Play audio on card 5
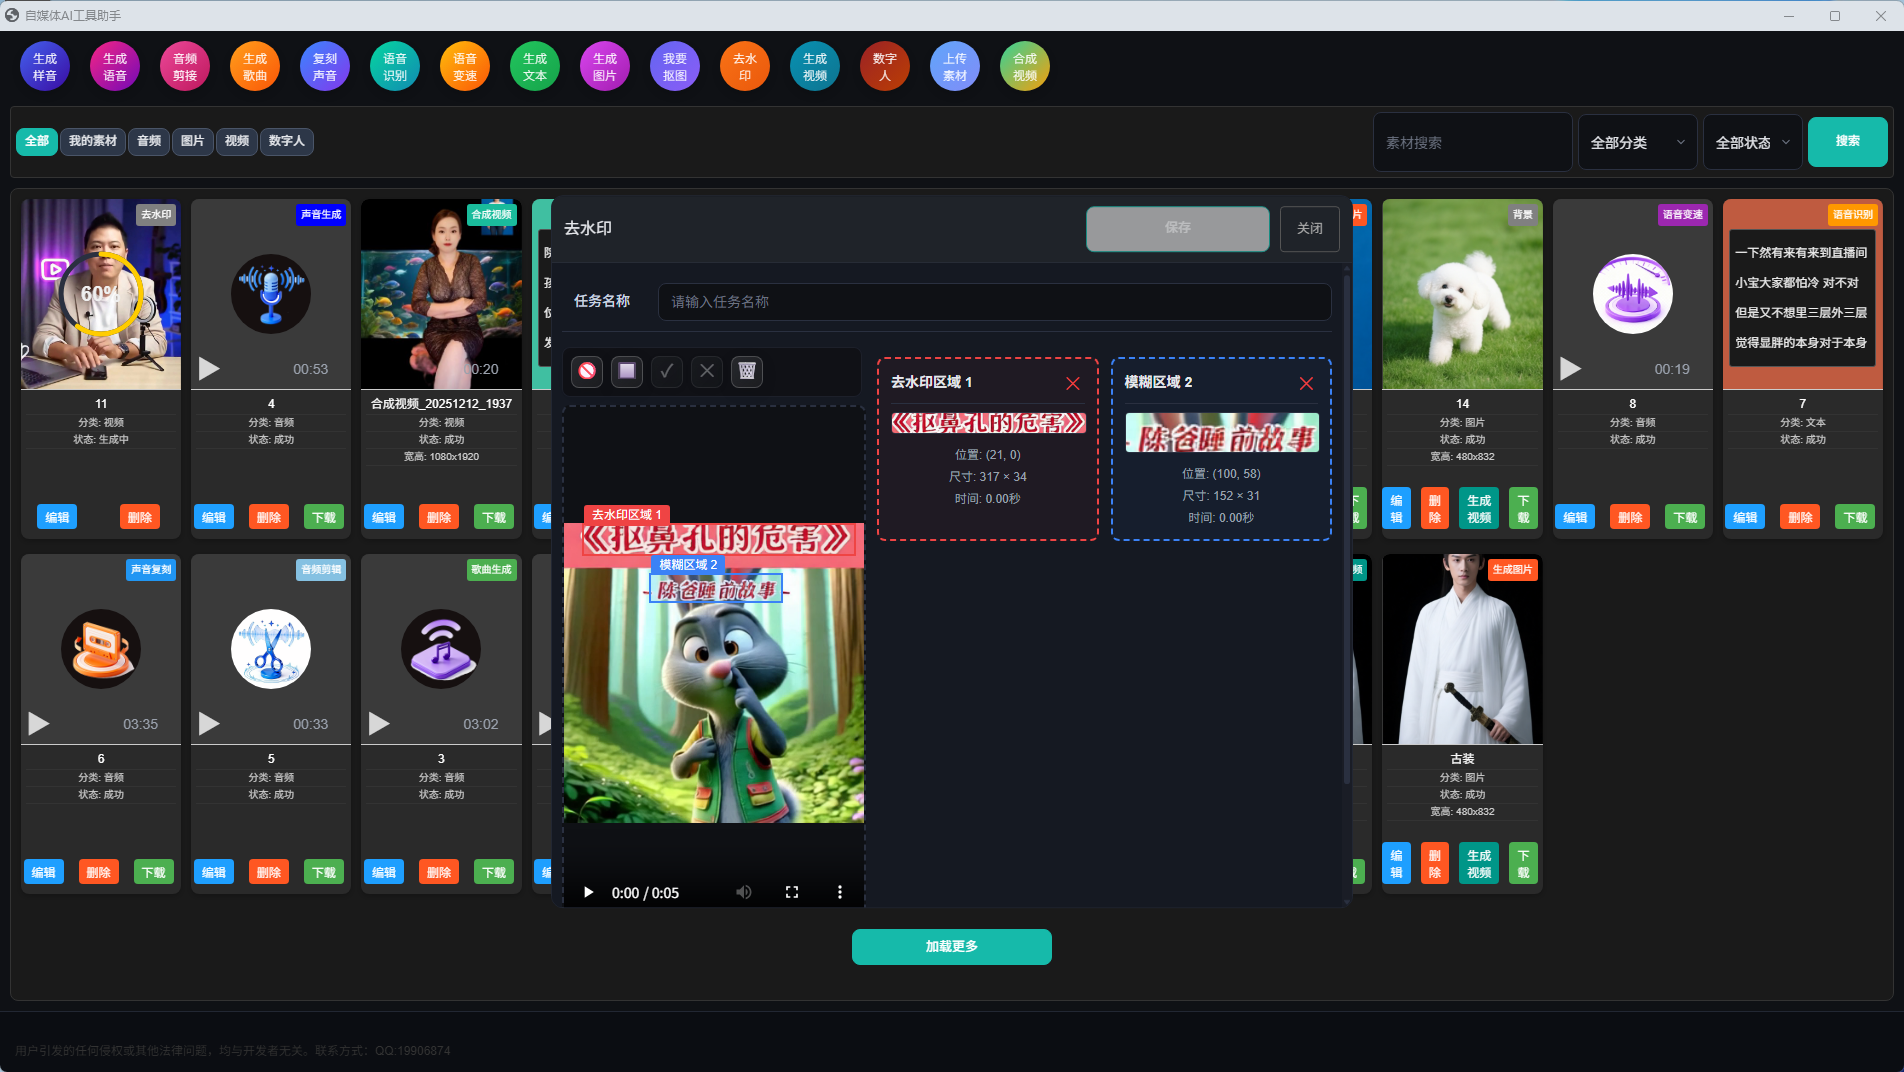The image size is (1904, 1072). (x=209, y=723)
